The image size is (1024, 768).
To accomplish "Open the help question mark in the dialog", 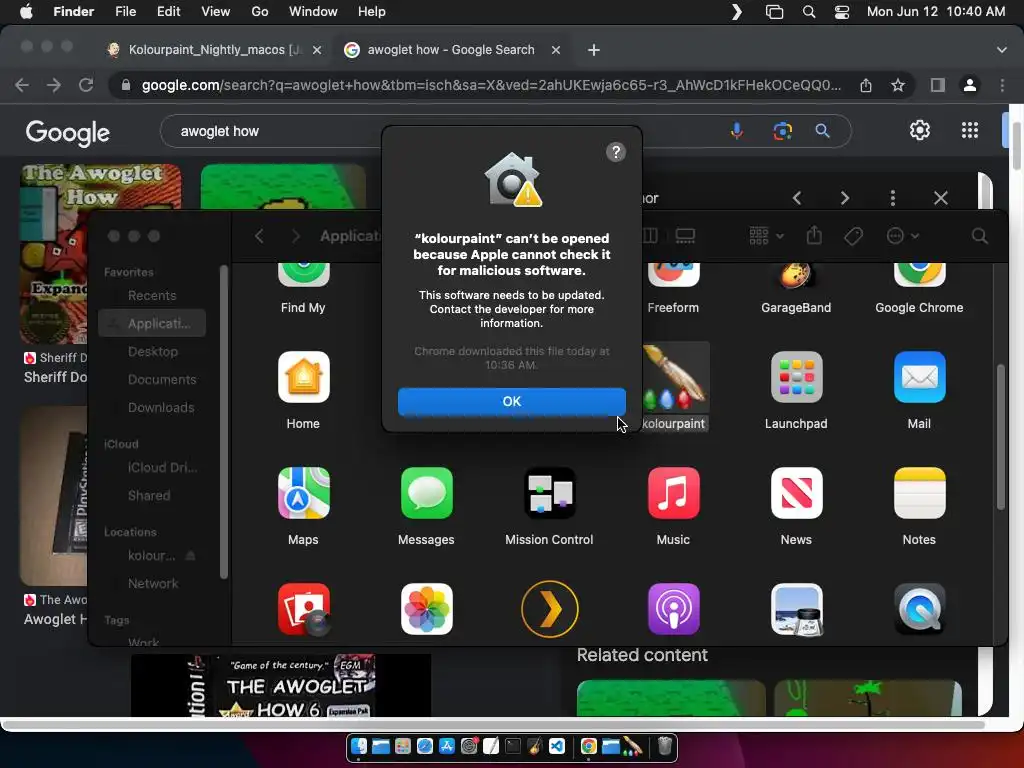I will [615, 152].
